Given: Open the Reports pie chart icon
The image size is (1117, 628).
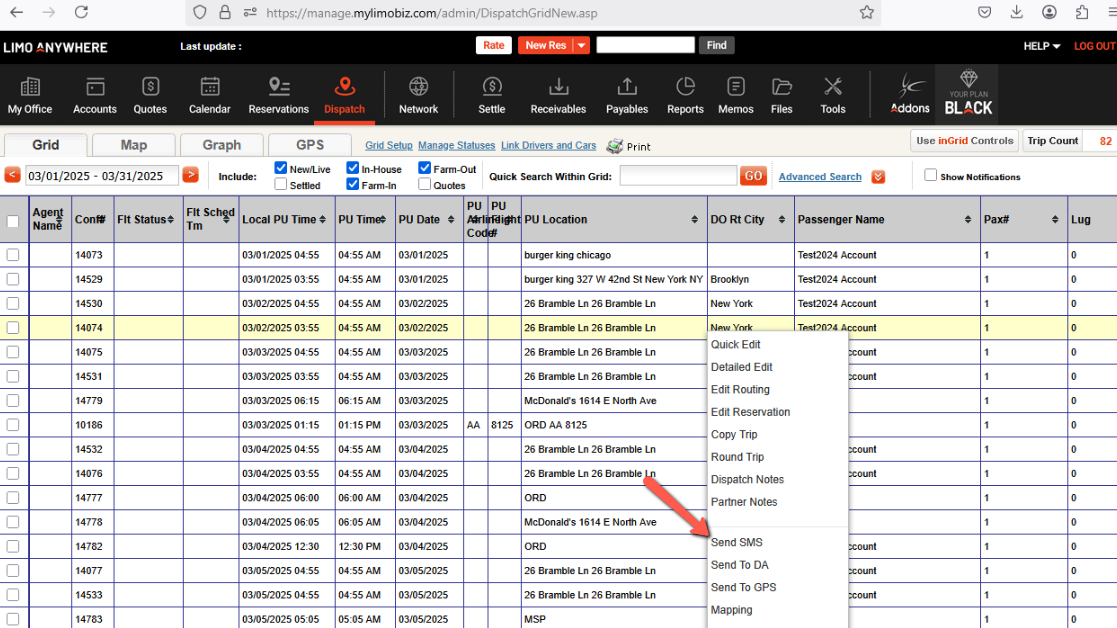Looking at the screenshot, I should (685, 87).
